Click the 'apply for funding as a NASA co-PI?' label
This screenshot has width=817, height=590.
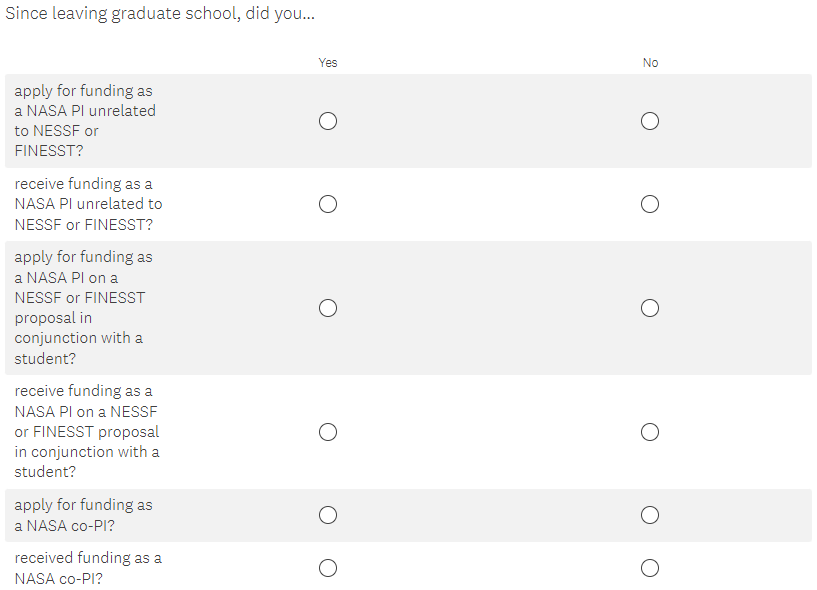(x=84, y=515)
